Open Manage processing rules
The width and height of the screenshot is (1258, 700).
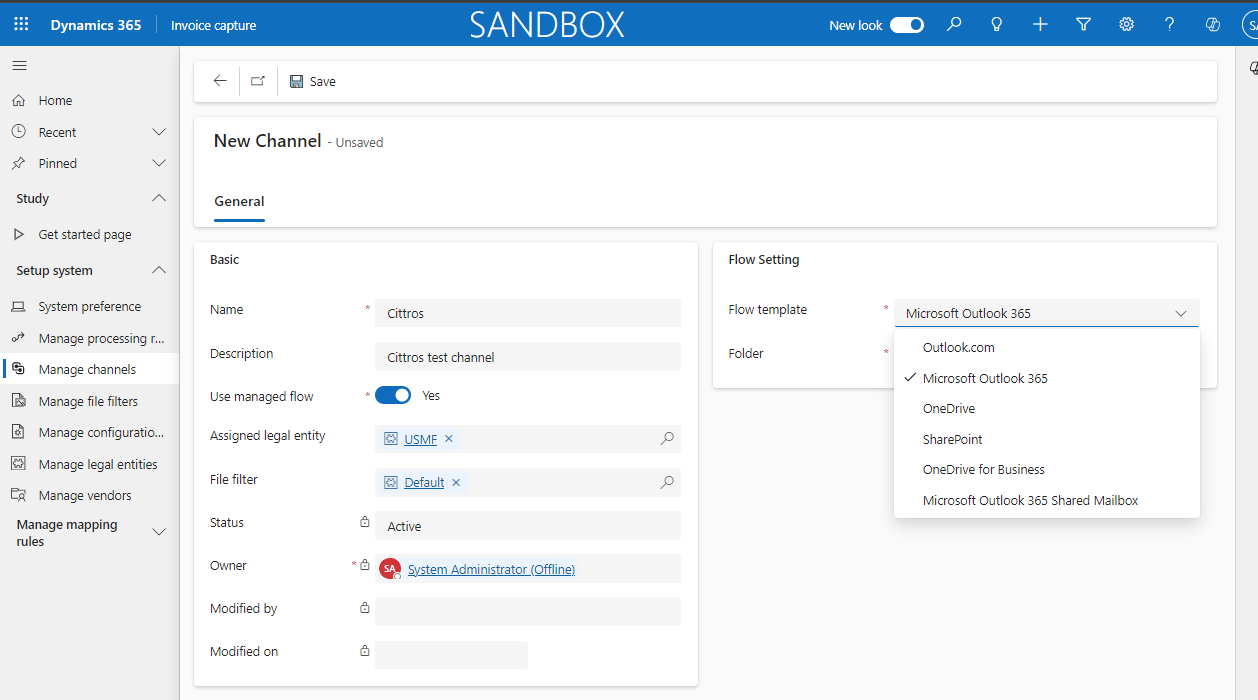pyautogui.click(x=90, y=338)
